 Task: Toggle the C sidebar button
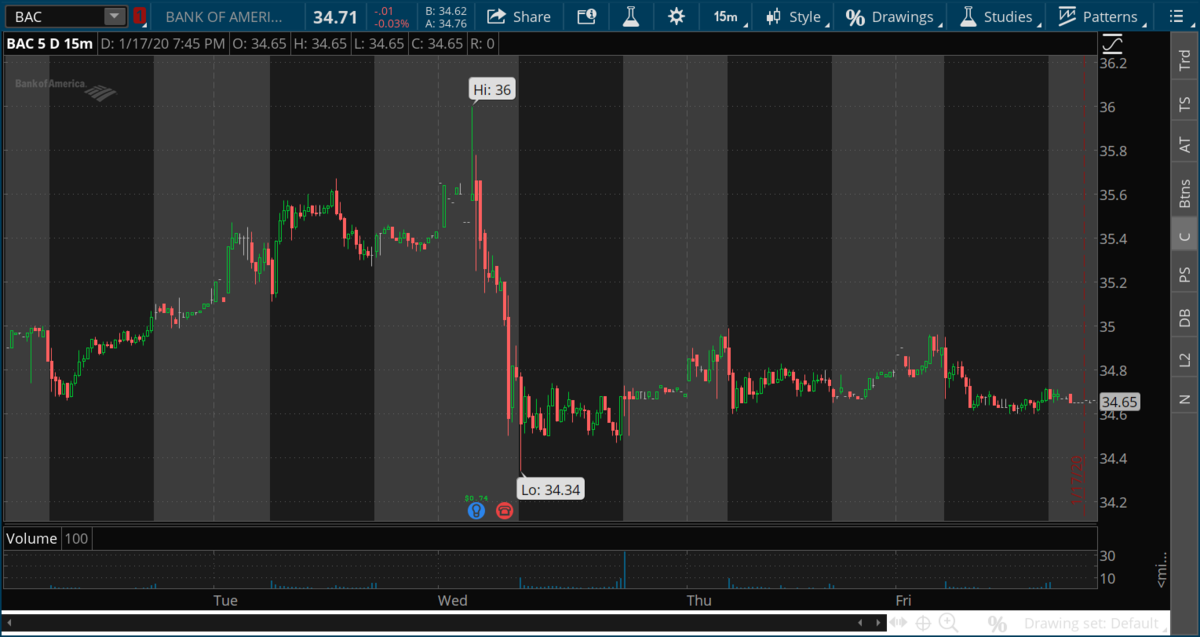[1185, 236]
